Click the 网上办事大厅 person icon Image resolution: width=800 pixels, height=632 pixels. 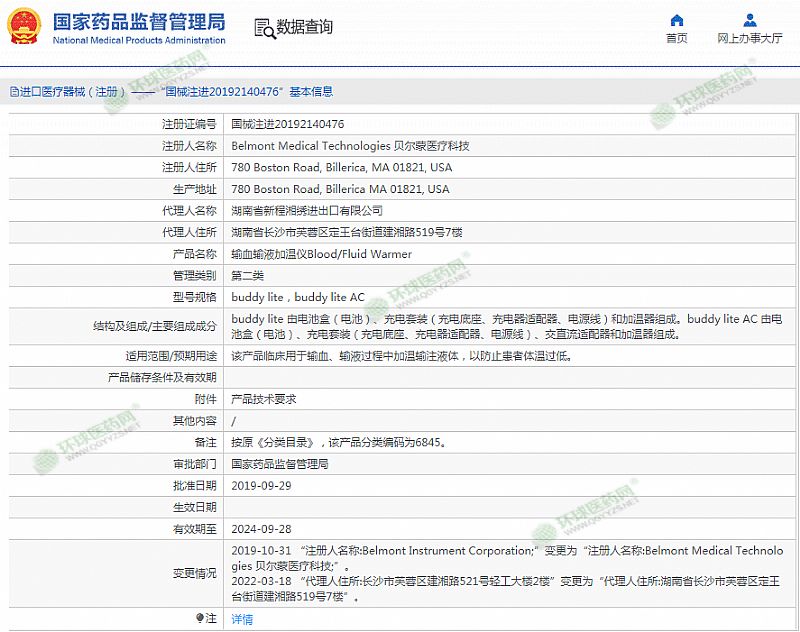749,20
